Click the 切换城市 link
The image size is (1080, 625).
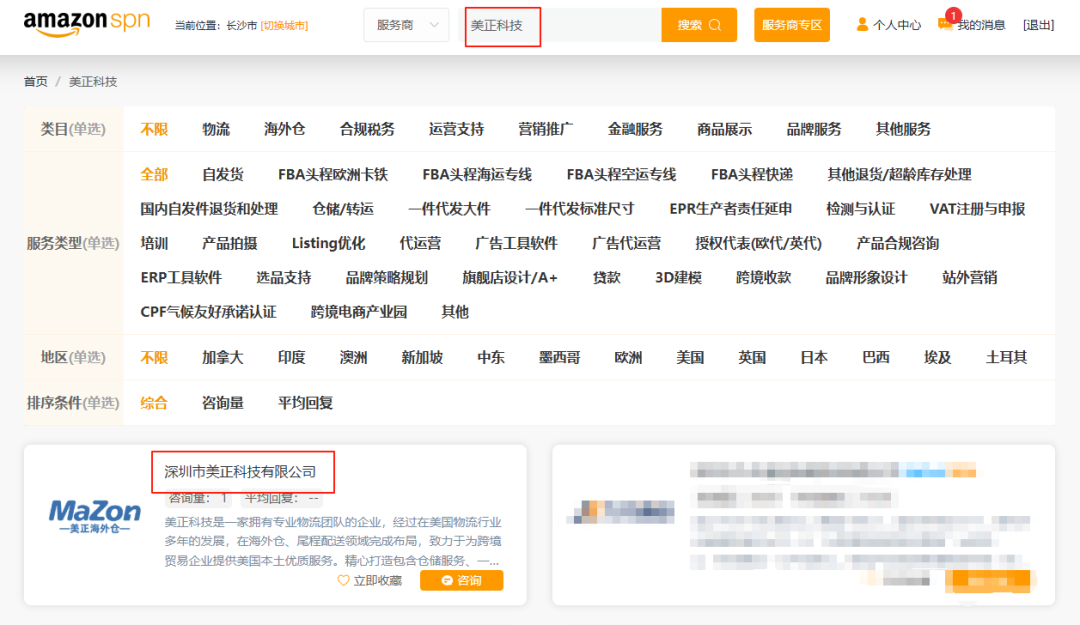[284, 25]
